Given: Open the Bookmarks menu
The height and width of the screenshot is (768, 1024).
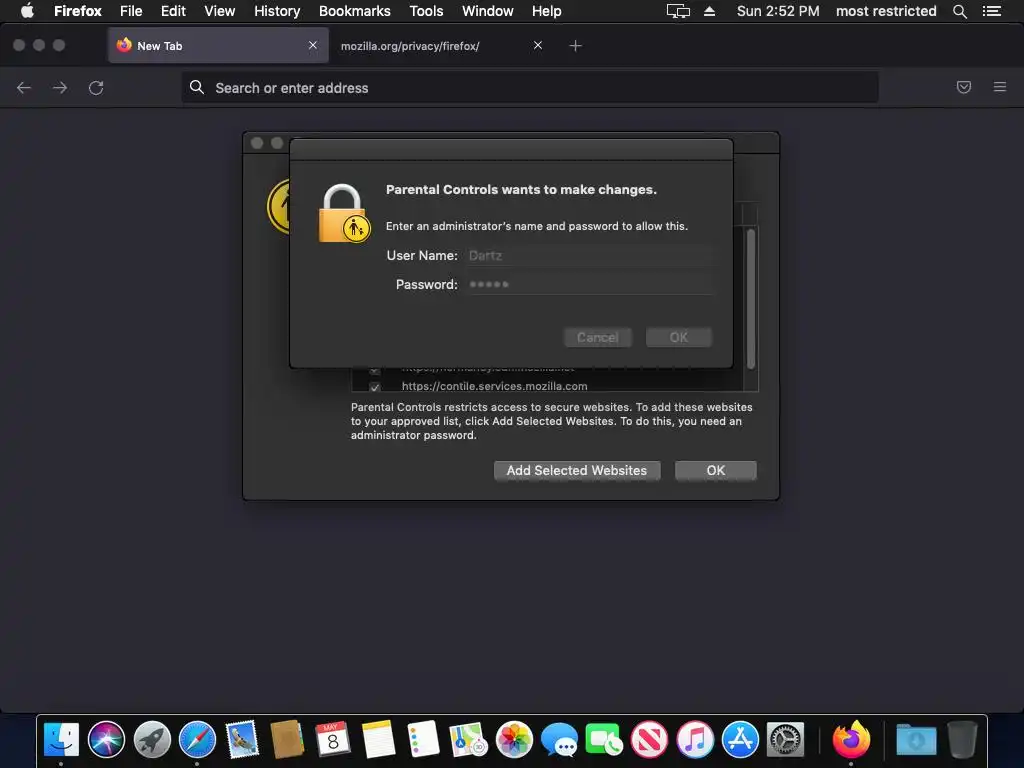Looking at the screenshot, I should coord(355,11).
